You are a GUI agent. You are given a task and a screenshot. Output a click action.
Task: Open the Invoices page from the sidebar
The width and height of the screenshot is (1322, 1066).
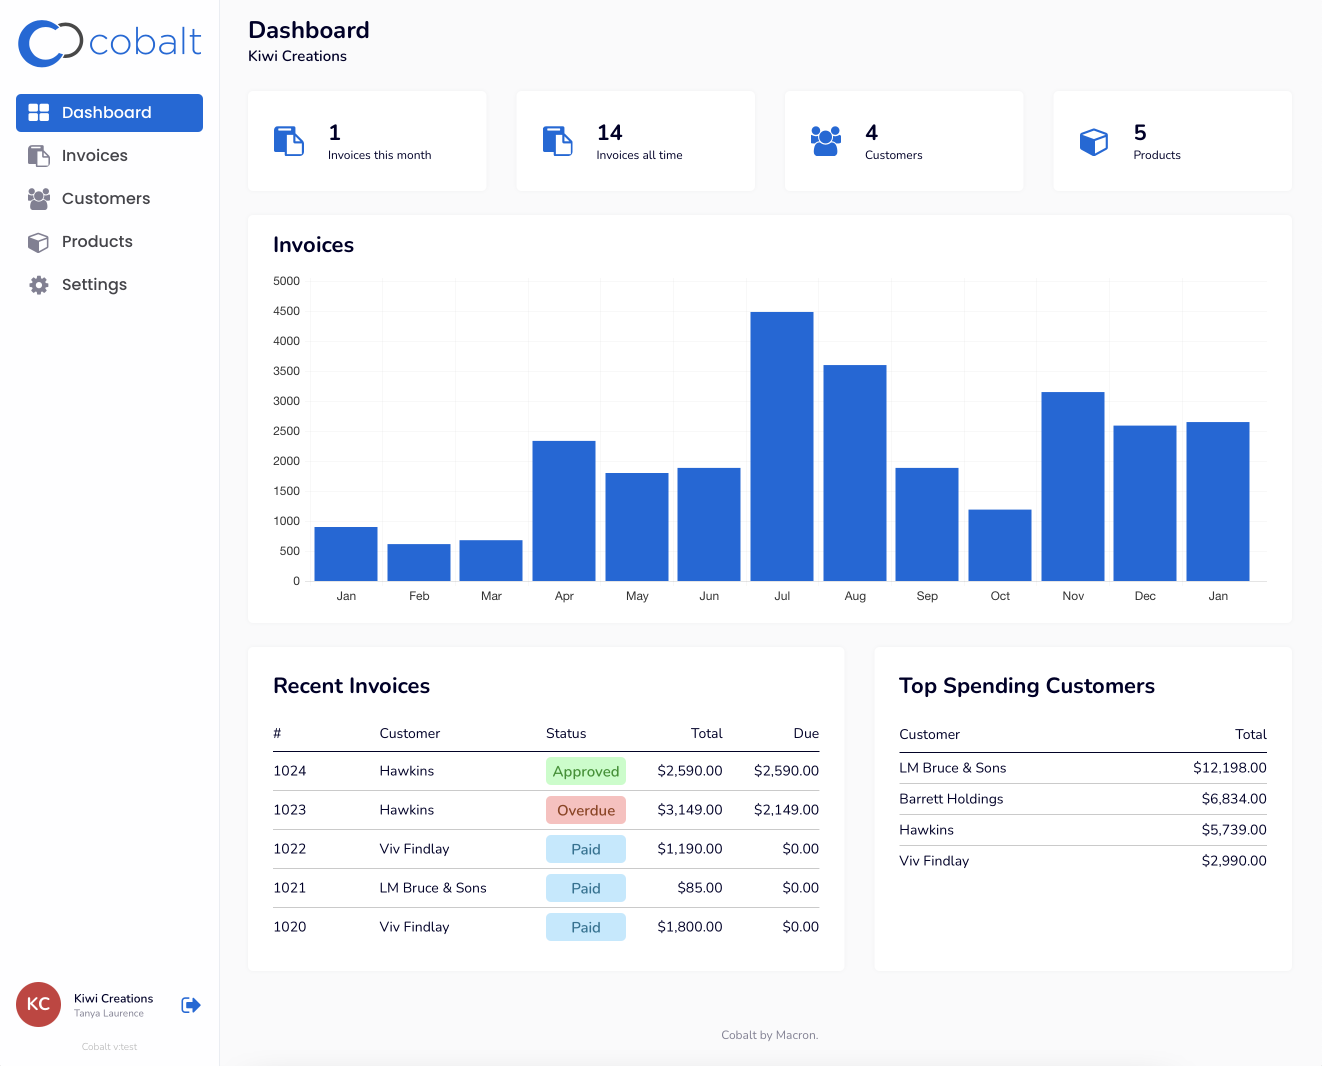pos(94,156)
